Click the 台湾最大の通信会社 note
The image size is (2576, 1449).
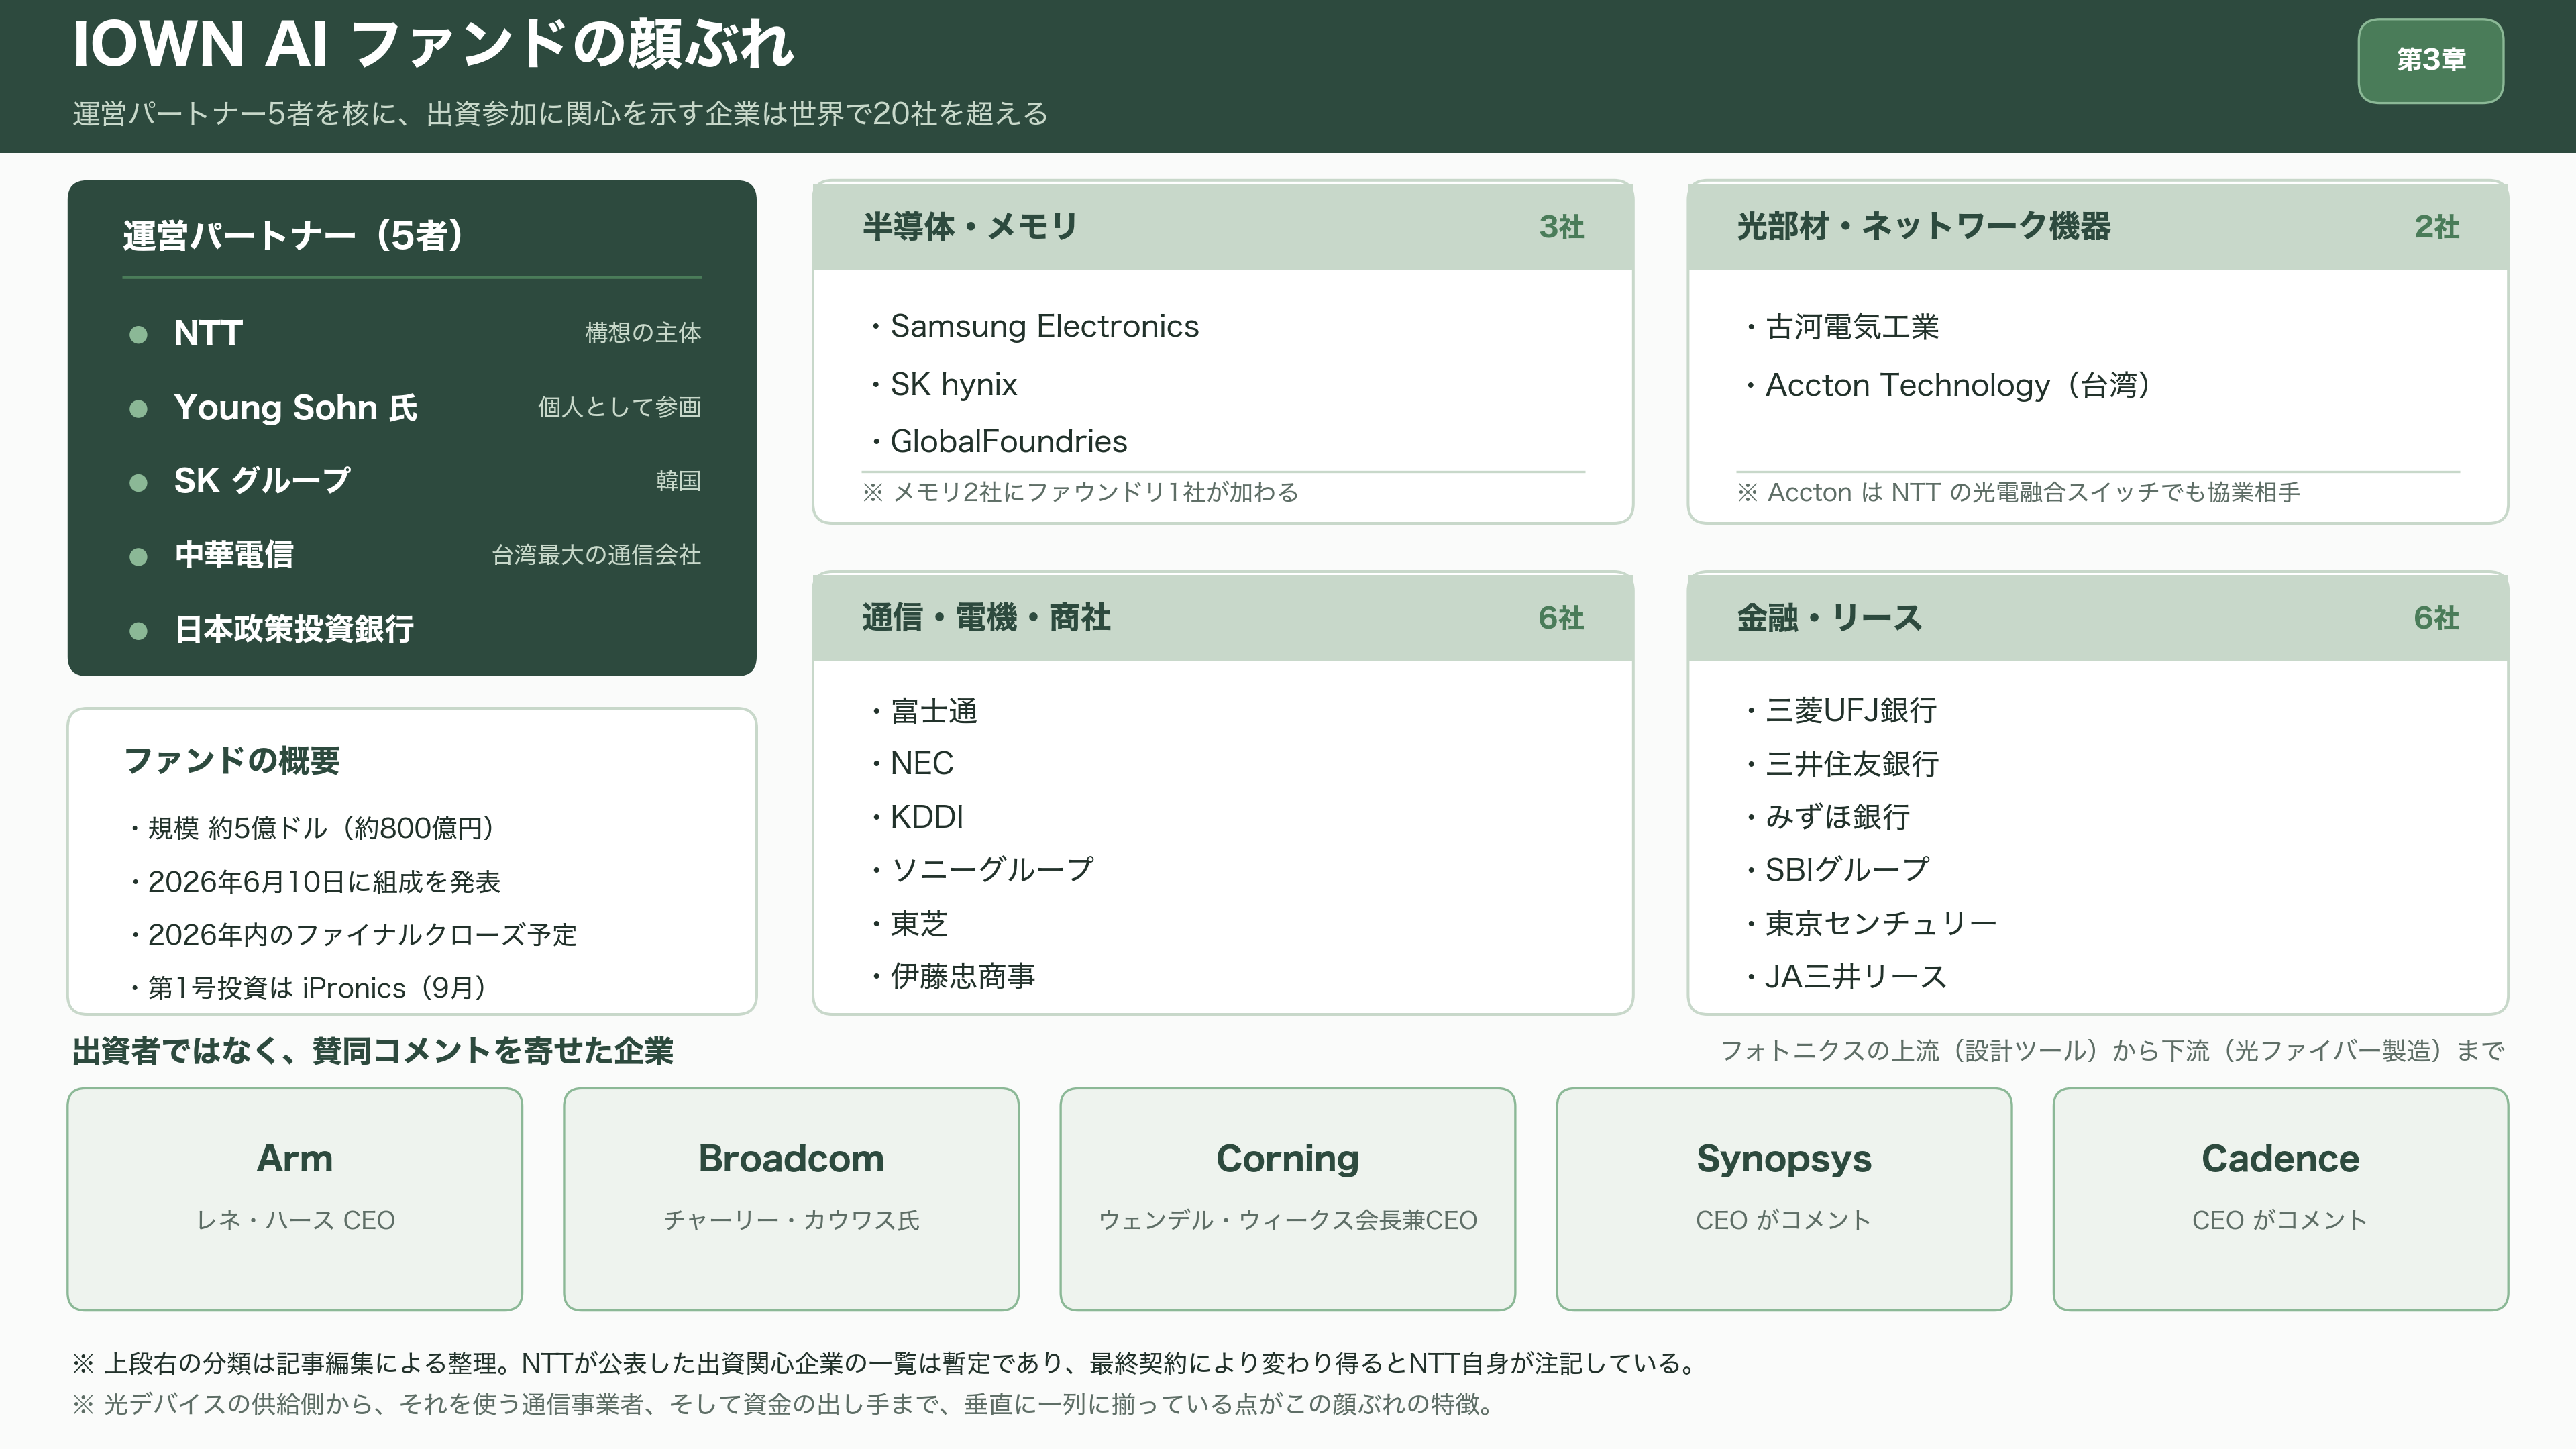click(x=596, y=555)
